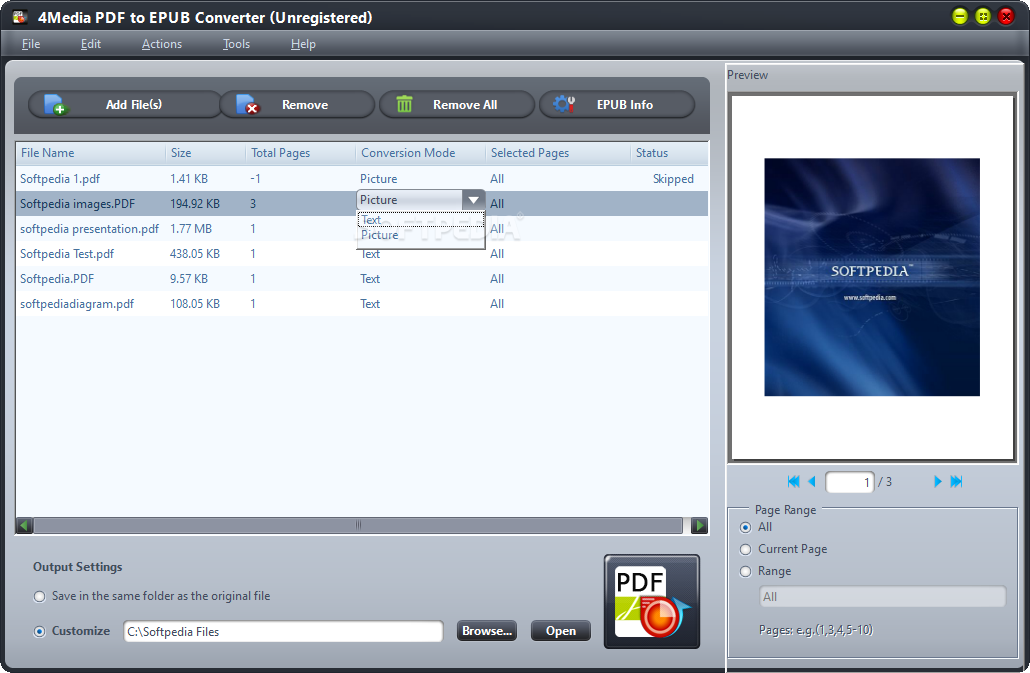The image size is (1030, 673).
Task: Jump to first preview page
Action: click(793, 481)
